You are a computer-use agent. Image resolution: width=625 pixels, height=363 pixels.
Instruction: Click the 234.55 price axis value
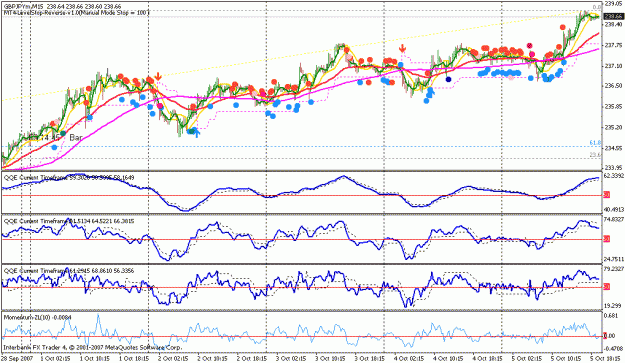(x=614, y=148)
